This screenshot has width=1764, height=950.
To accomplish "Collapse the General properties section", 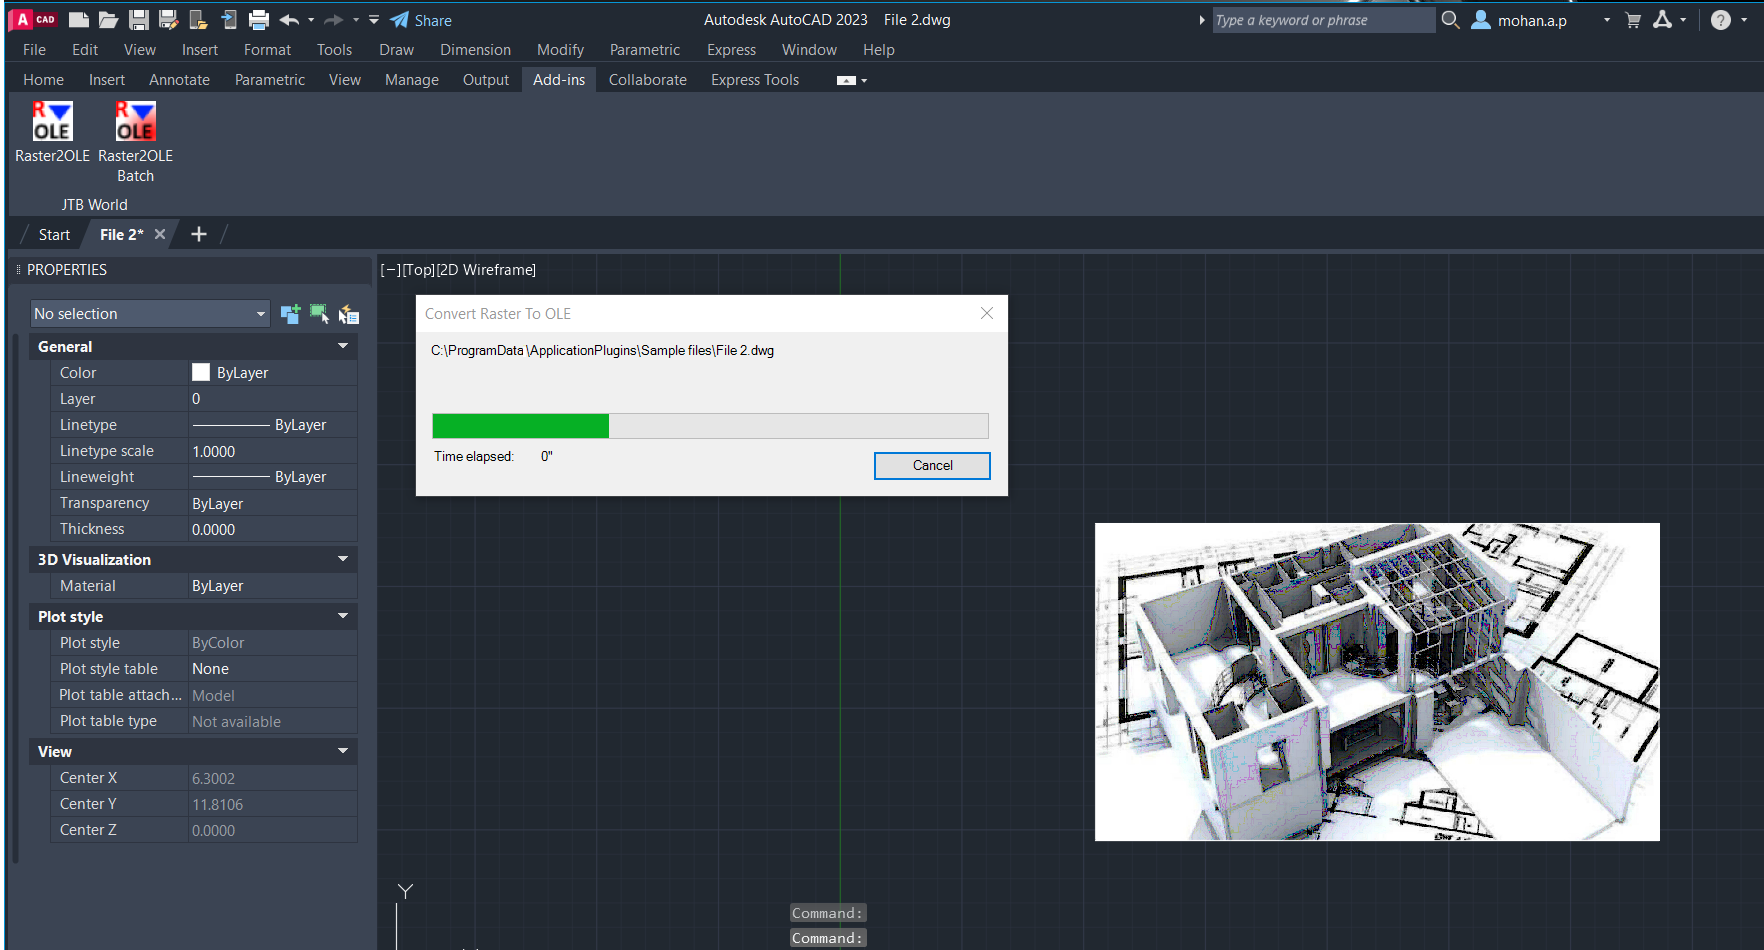I will pos(343,346).
